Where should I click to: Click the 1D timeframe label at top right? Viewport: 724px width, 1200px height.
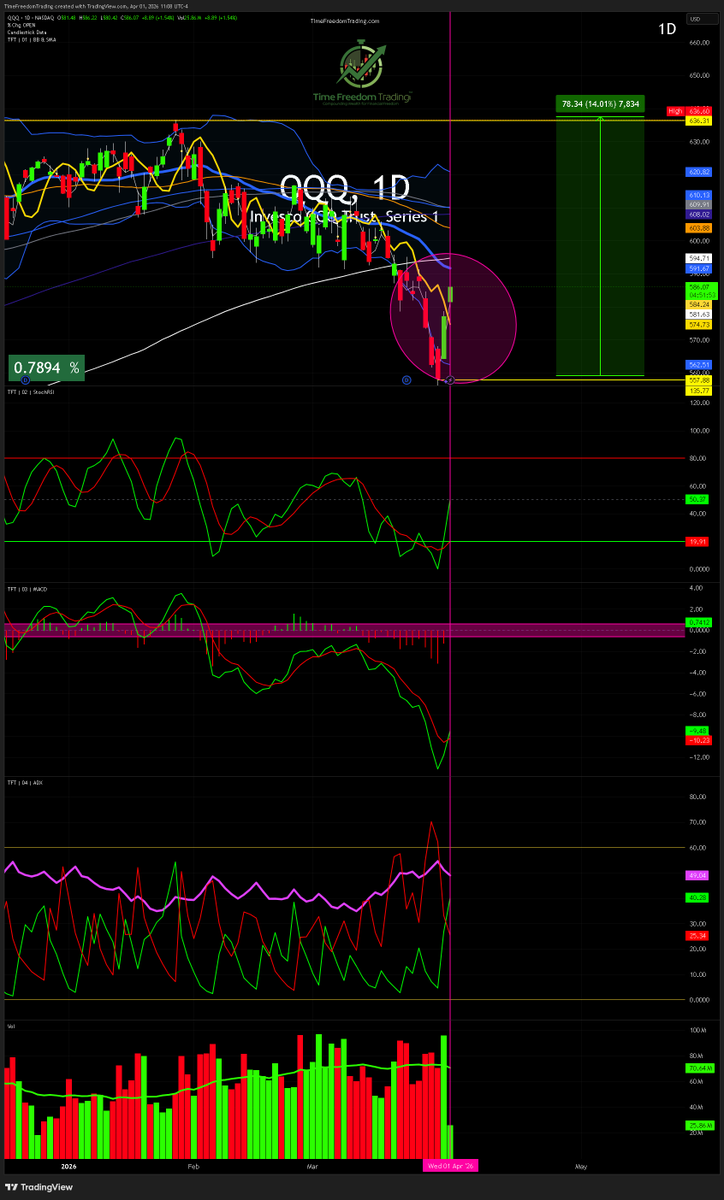coord(667,29)
